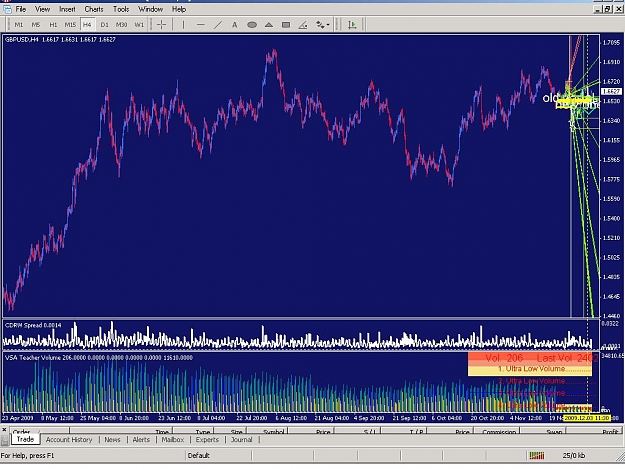Open the Window menu
Image resolution: width=625 pixels, height=469 pixels.
coord(150,9)
